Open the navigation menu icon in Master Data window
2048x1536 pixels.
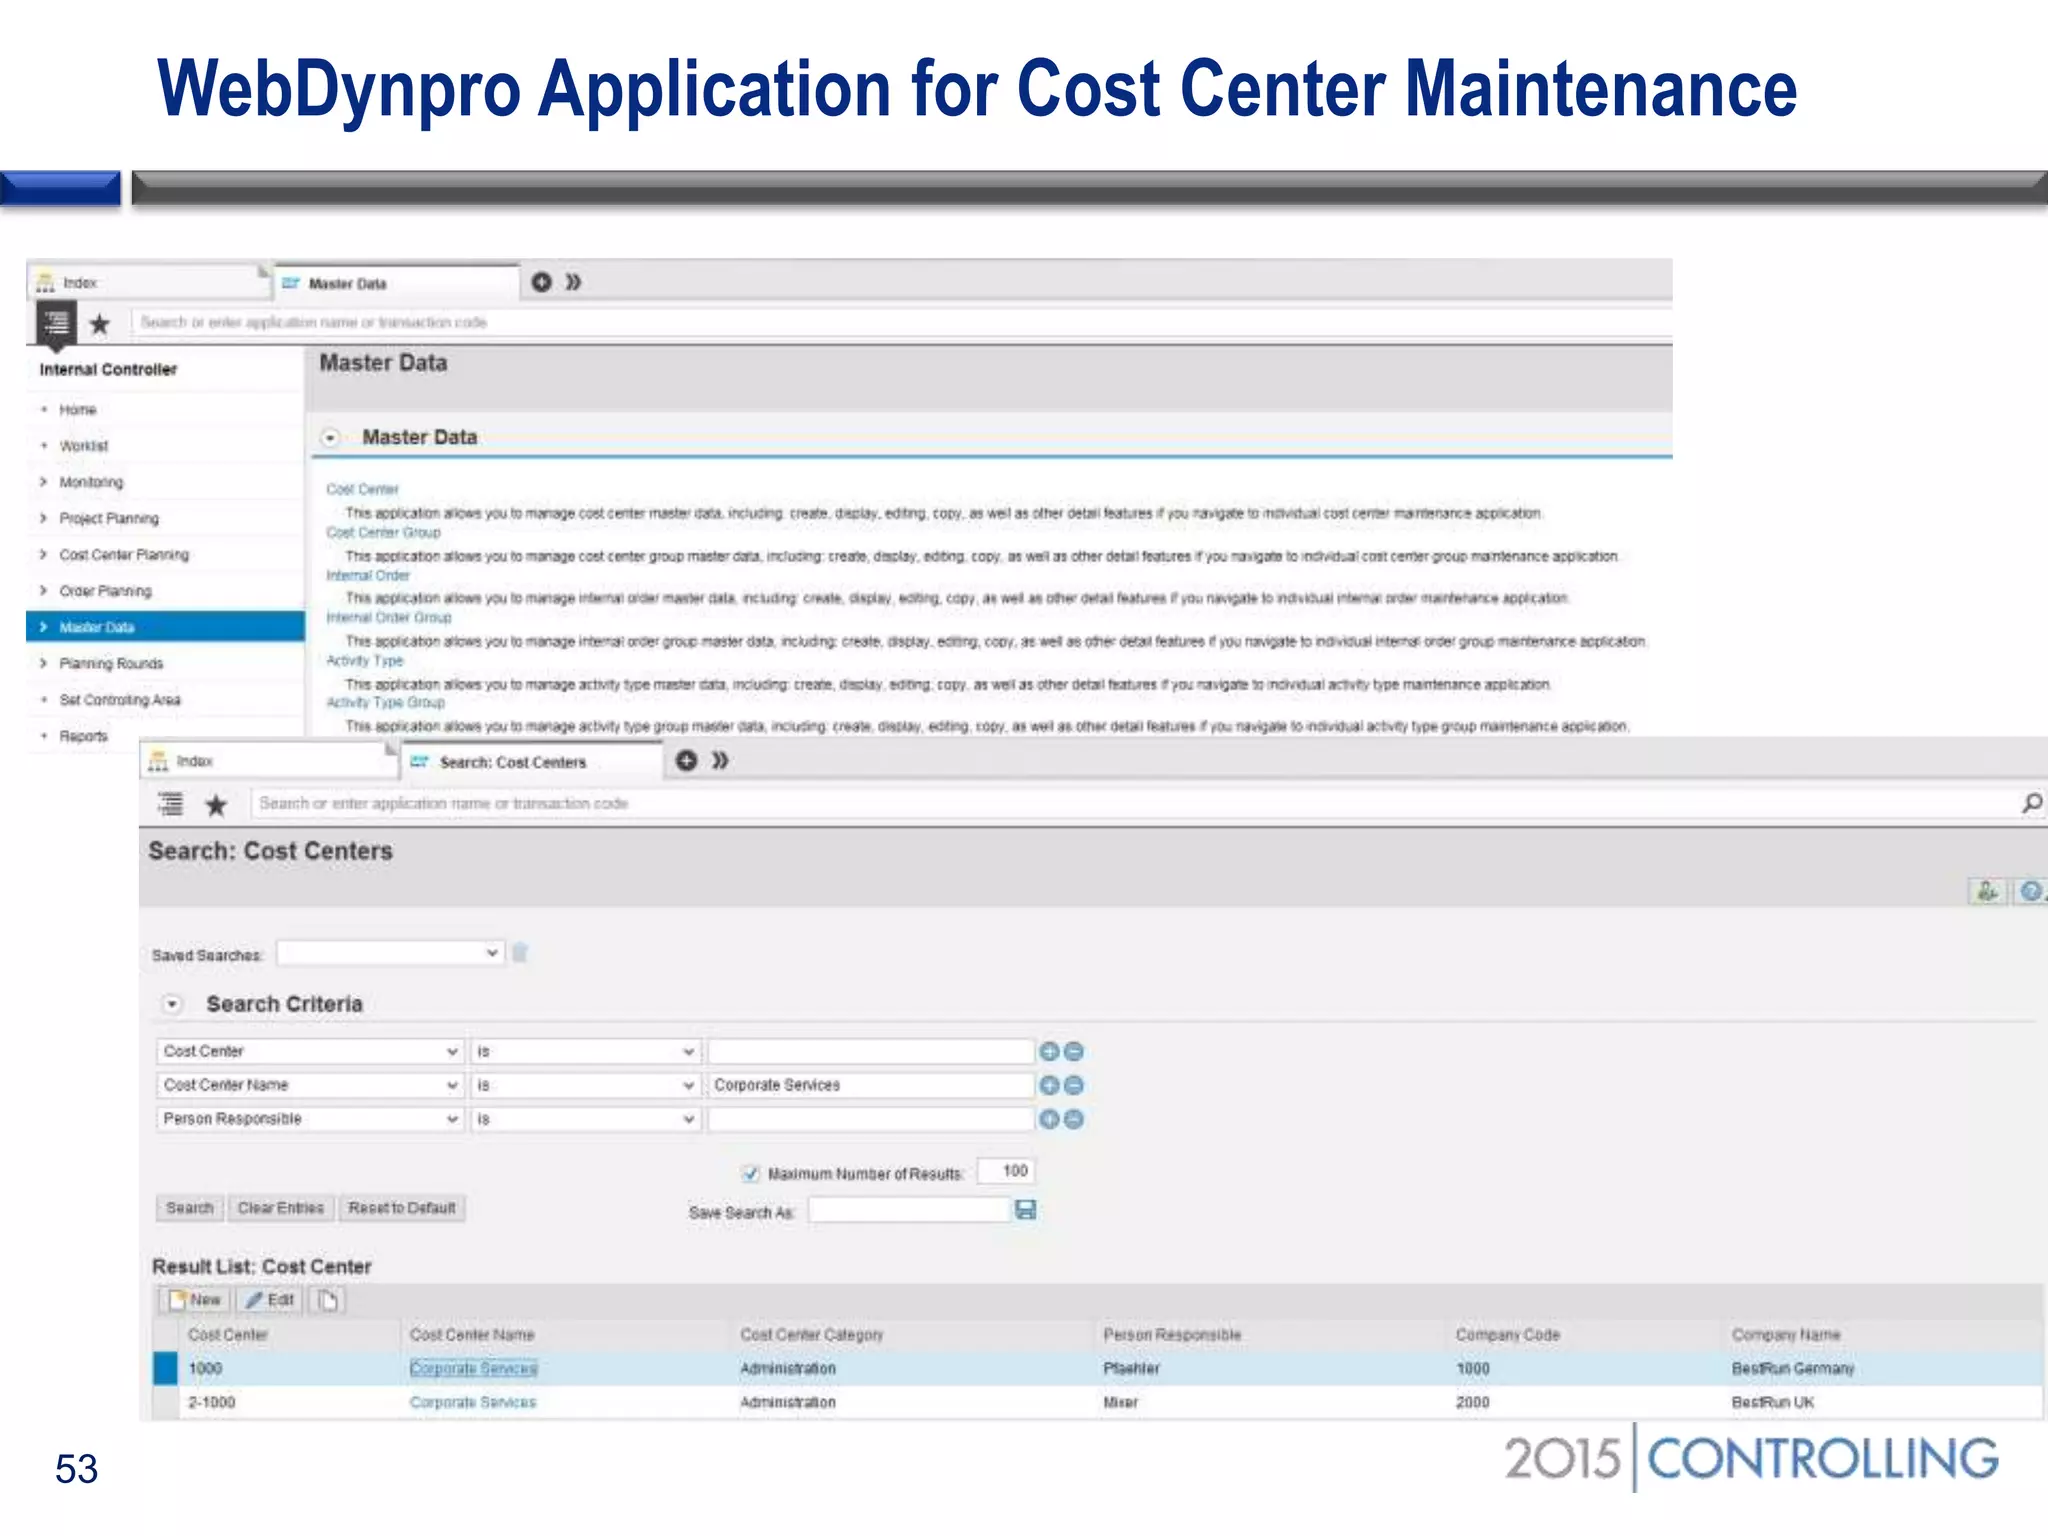[56, 324]
